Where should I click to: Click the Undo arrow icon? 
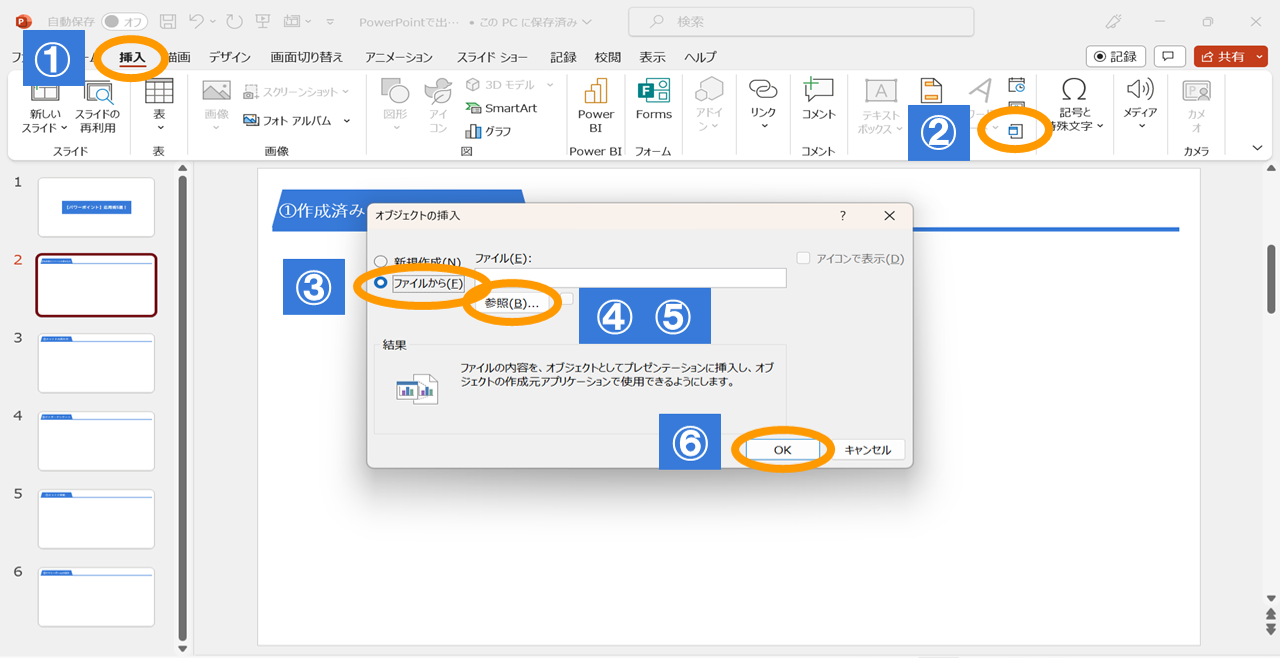tap(197, 21)
